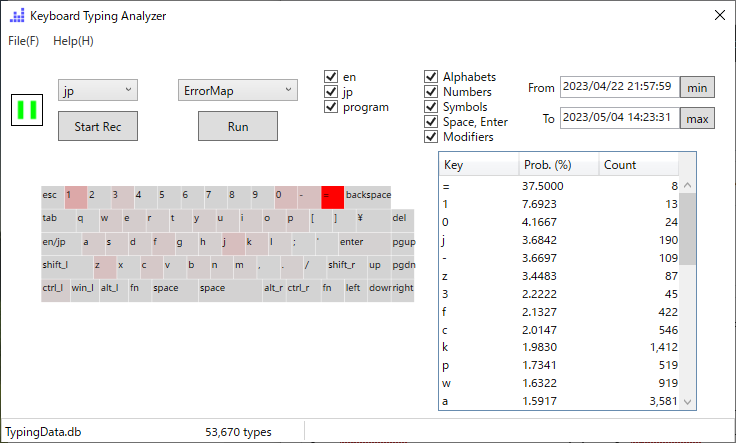This screenshot has width=736, height=443.
Task: Click the pink 1 key on keyboard map
Action: 76,197
